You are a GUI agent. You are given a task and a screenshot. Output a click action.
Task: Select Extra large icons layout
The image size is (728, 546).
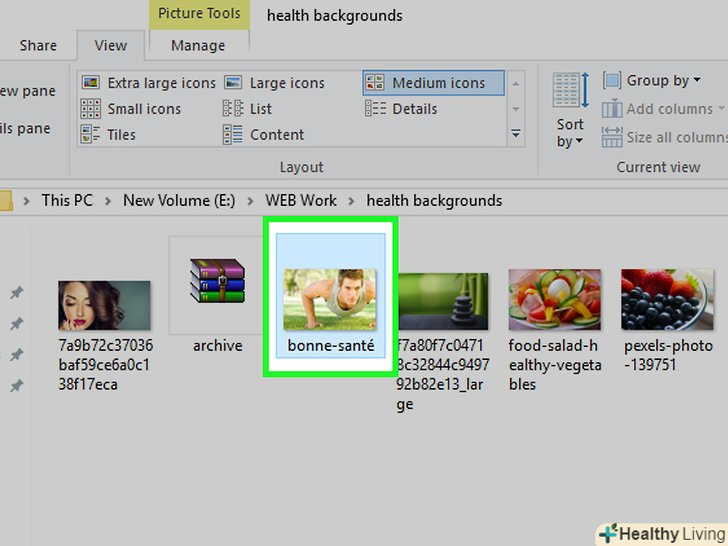(149, 83)
